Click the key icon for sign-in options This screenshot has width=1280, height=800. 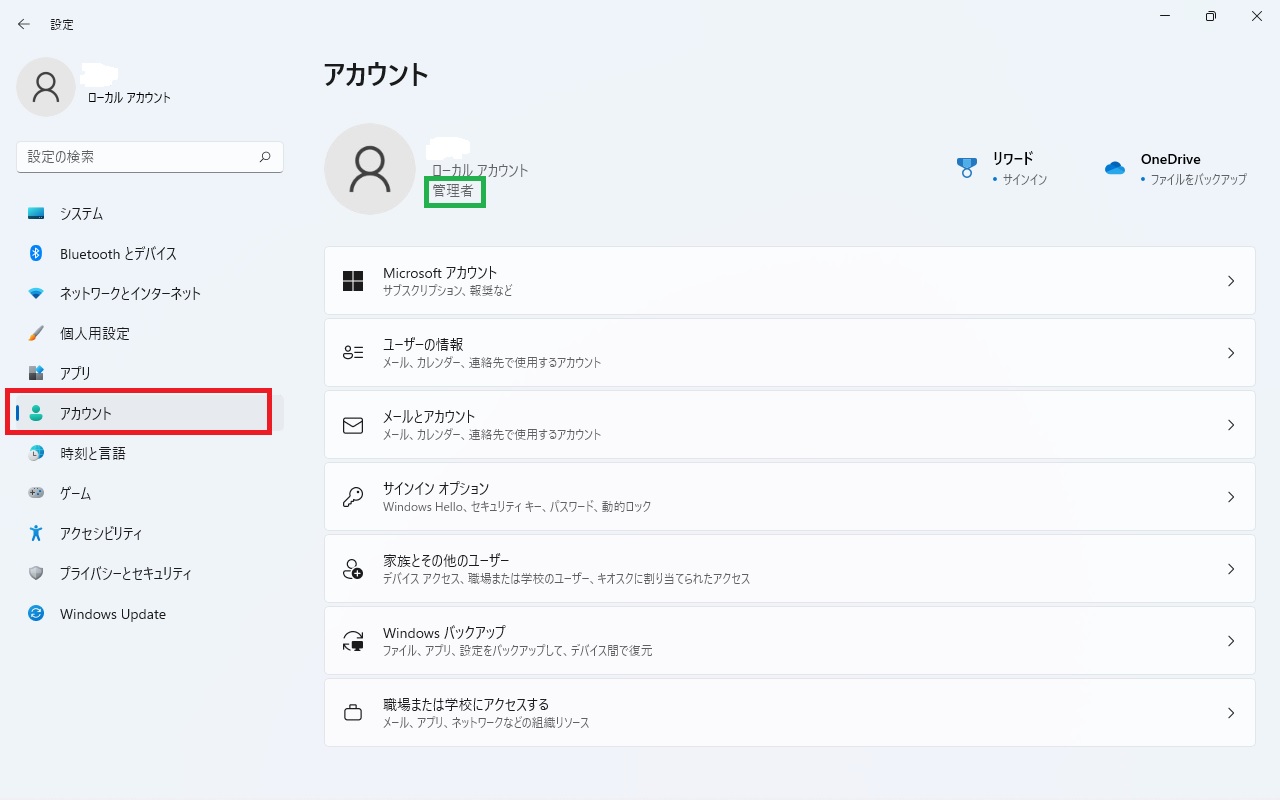(353, 497)
